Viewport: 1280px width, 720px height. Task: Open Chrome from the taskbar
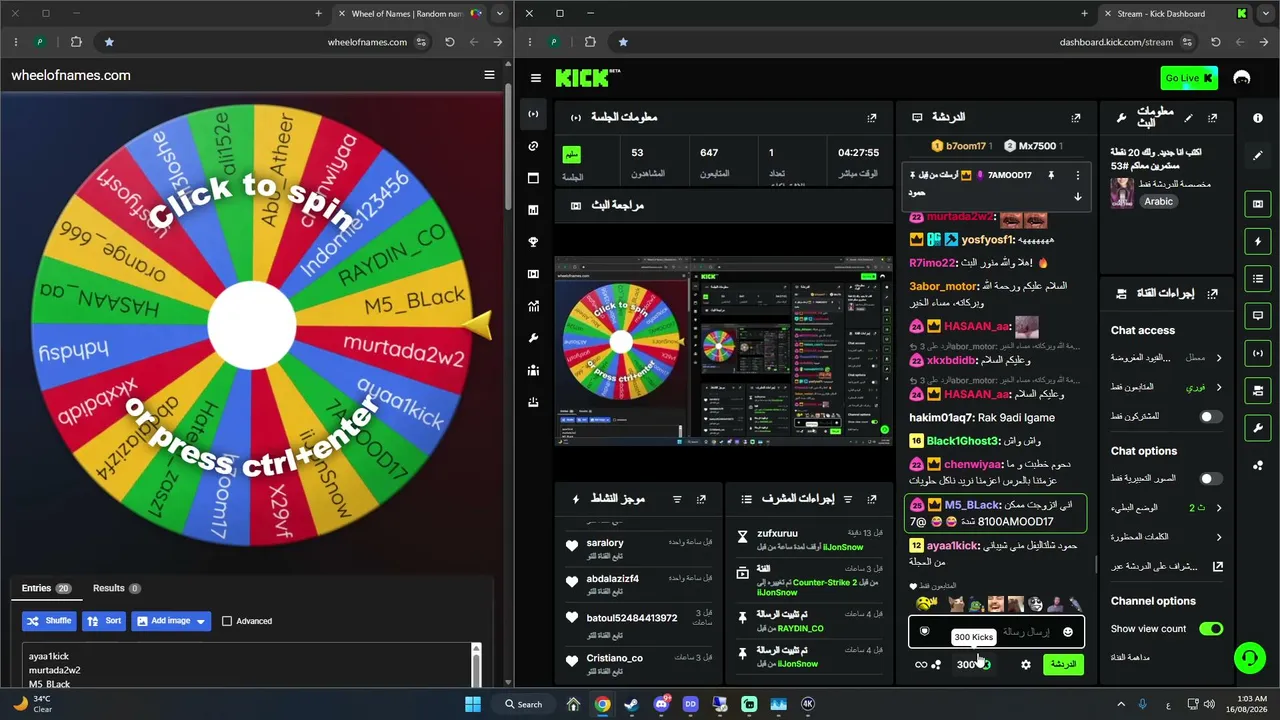[x=602, y=704]
